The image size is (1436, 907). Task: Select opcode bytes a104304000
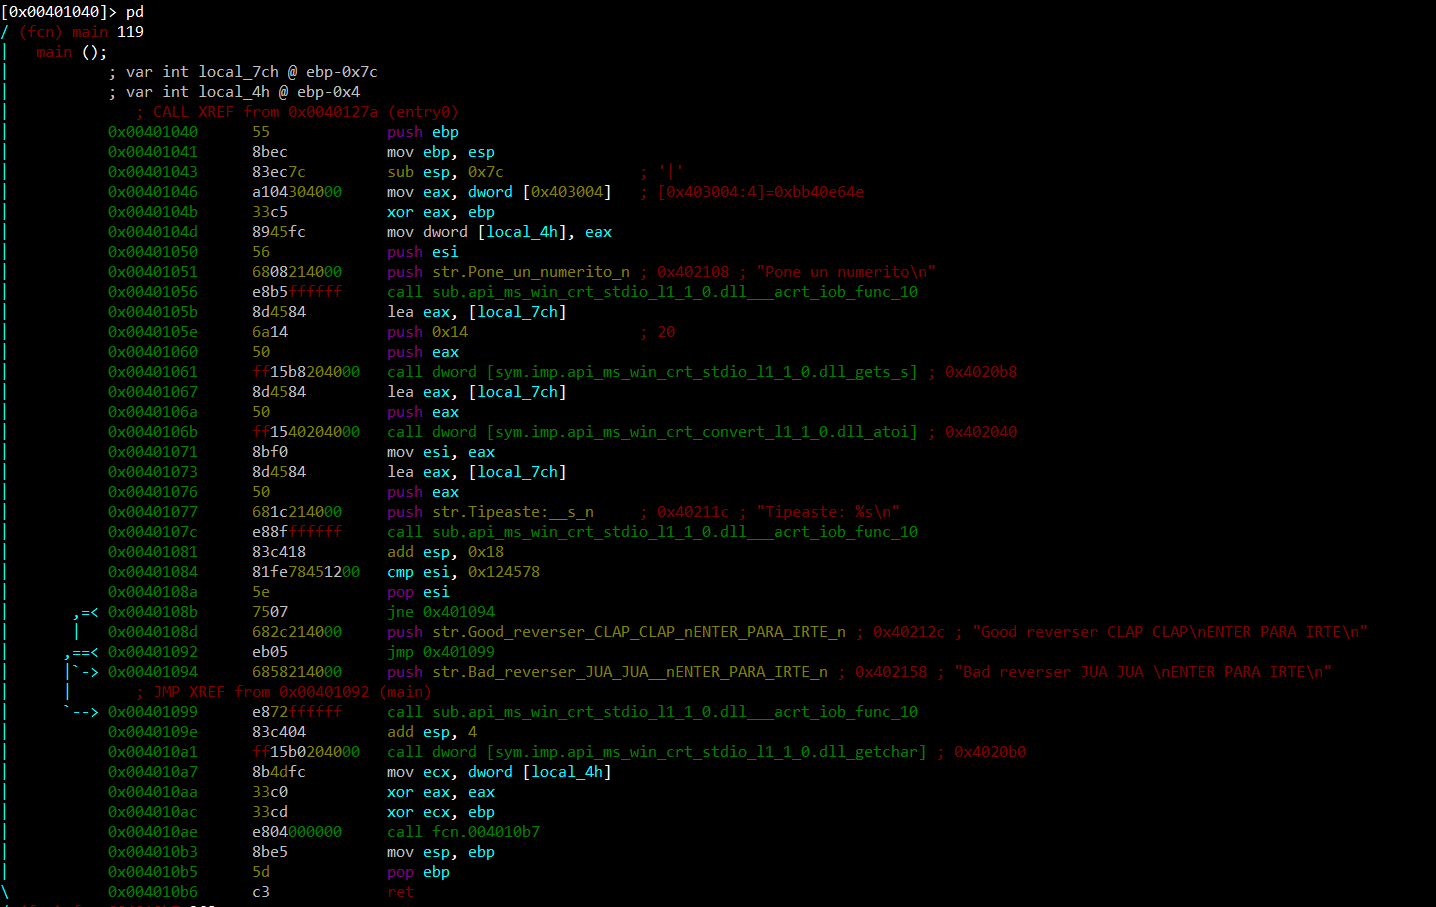[x=296, y=192]
